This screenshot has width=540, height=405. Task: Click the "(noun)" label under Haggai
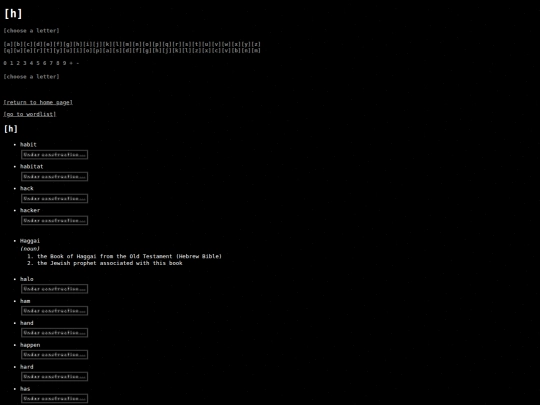(x=30, y=248)
